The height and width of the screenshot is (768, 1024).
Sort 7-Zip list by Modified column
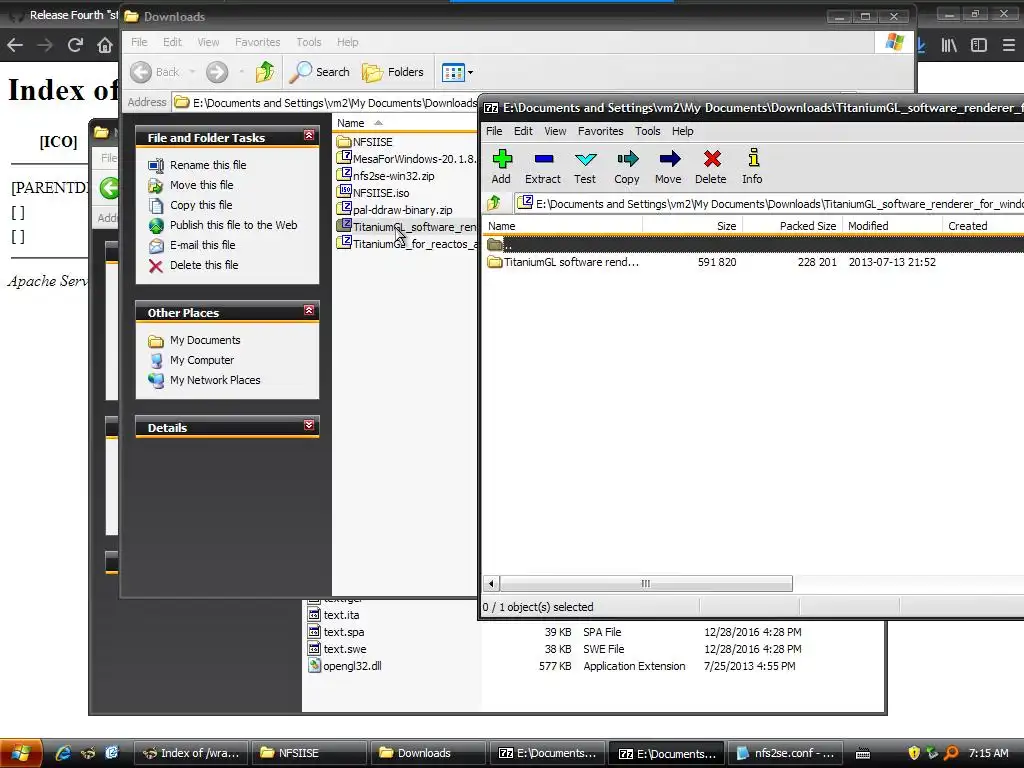[x=892, y=226]
